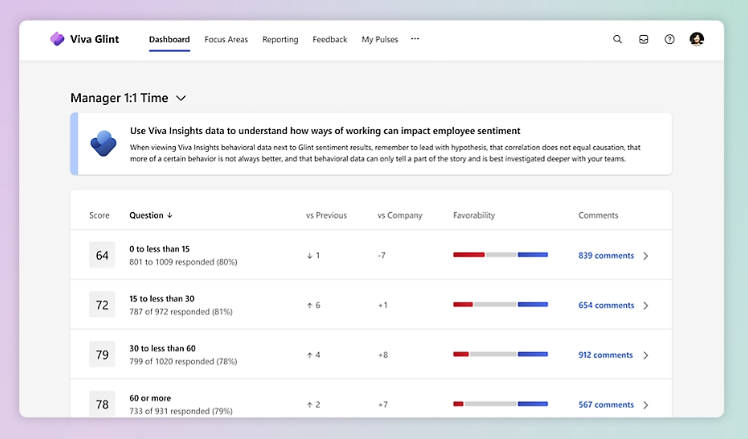Viewport: 748px width, 439px height.
Task: Click the Viva Insights heart icon
Action: coord(104,143)
